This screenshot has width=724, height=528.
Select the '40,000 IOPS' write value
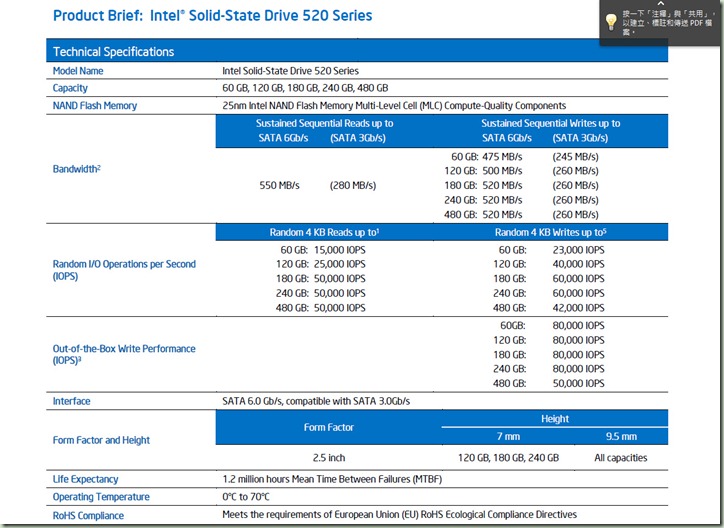click(578, 264)
